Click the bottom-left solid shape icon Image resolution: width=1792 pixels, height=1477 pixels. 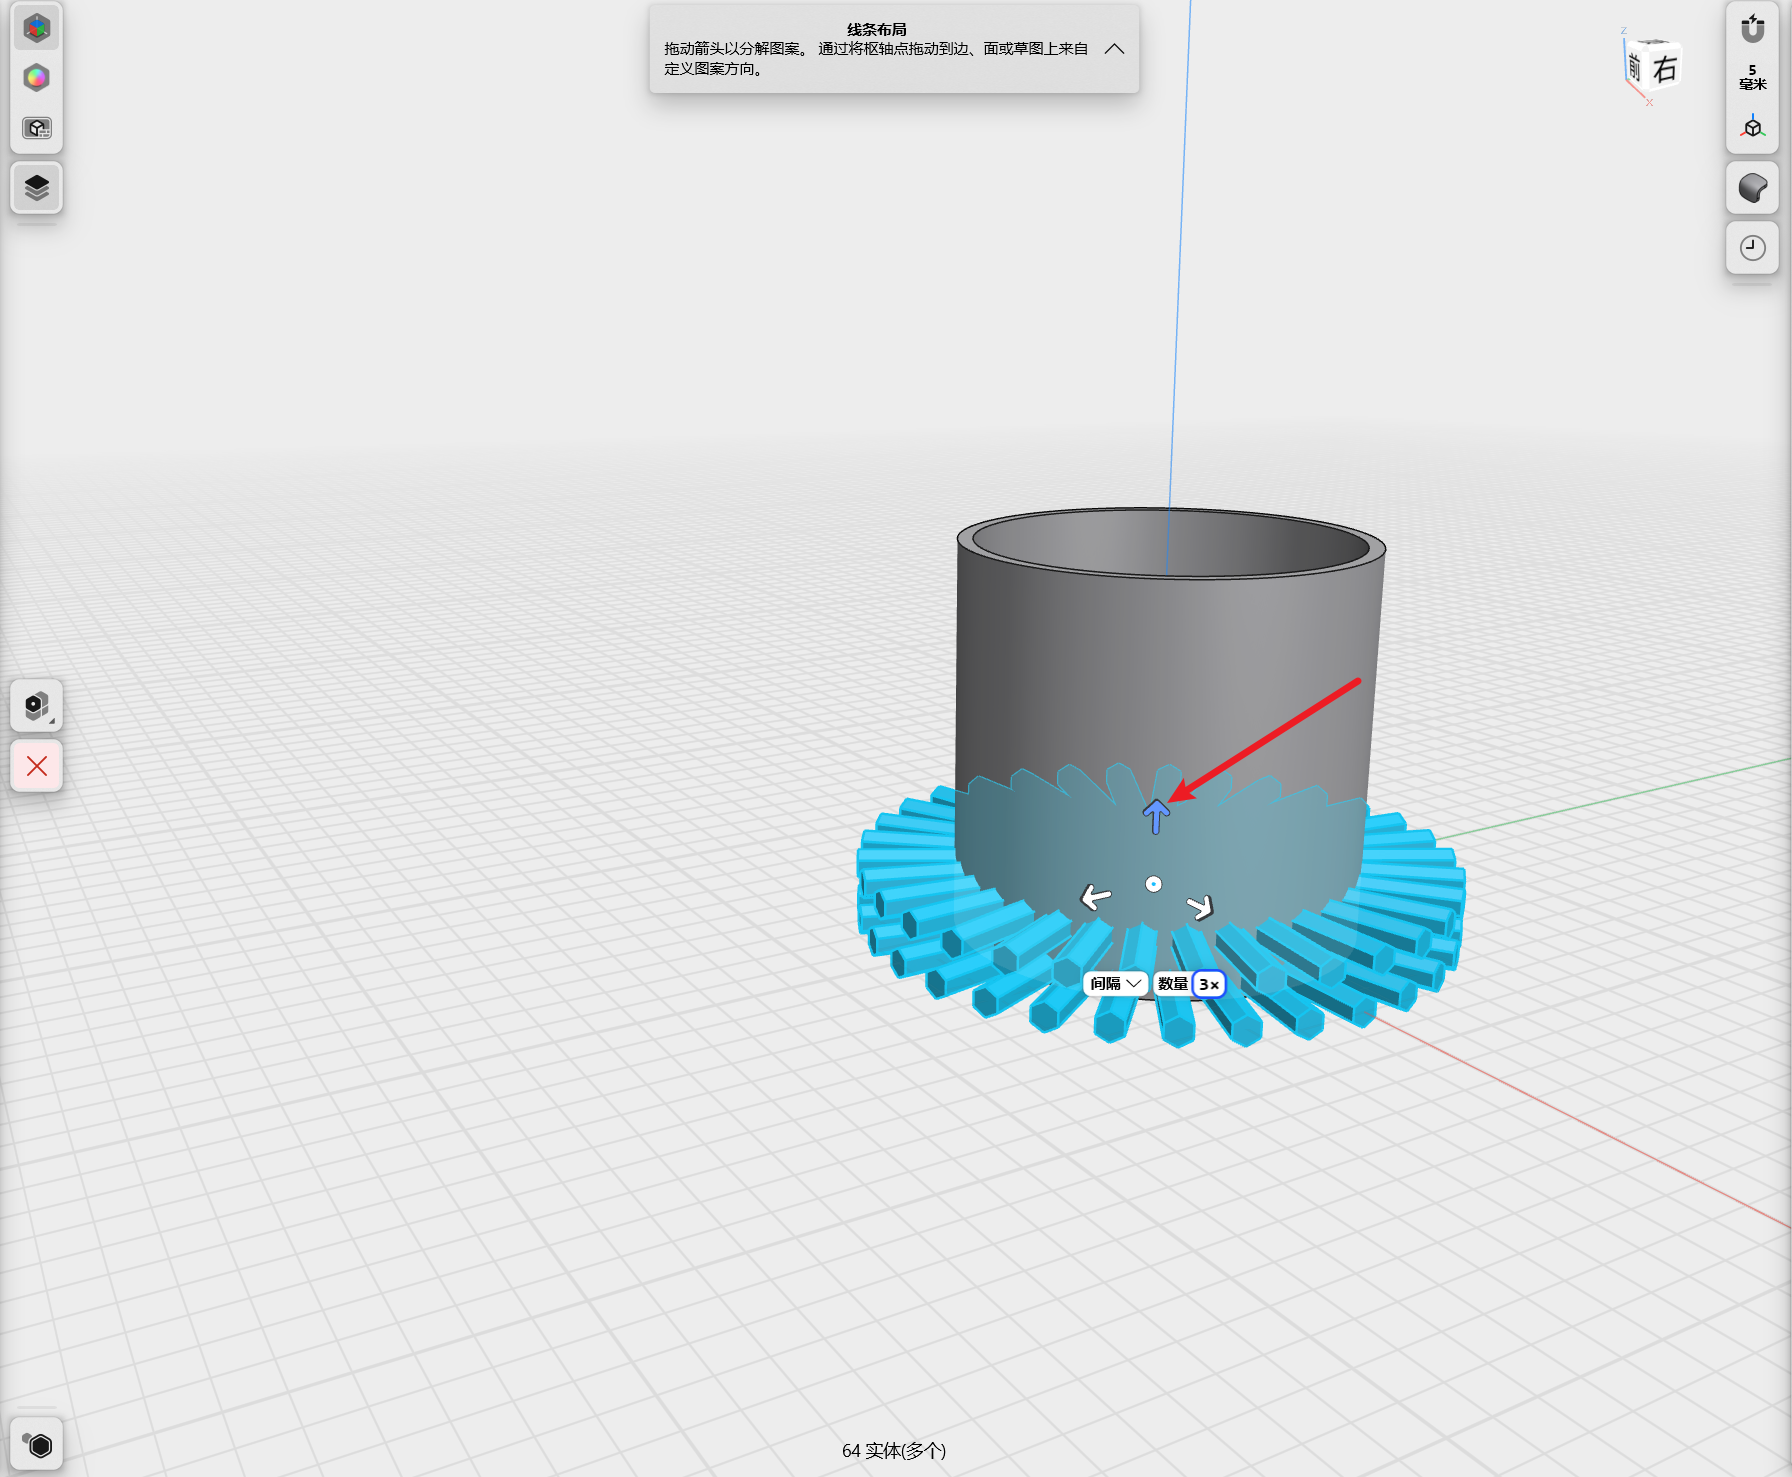pos(37,1445)
